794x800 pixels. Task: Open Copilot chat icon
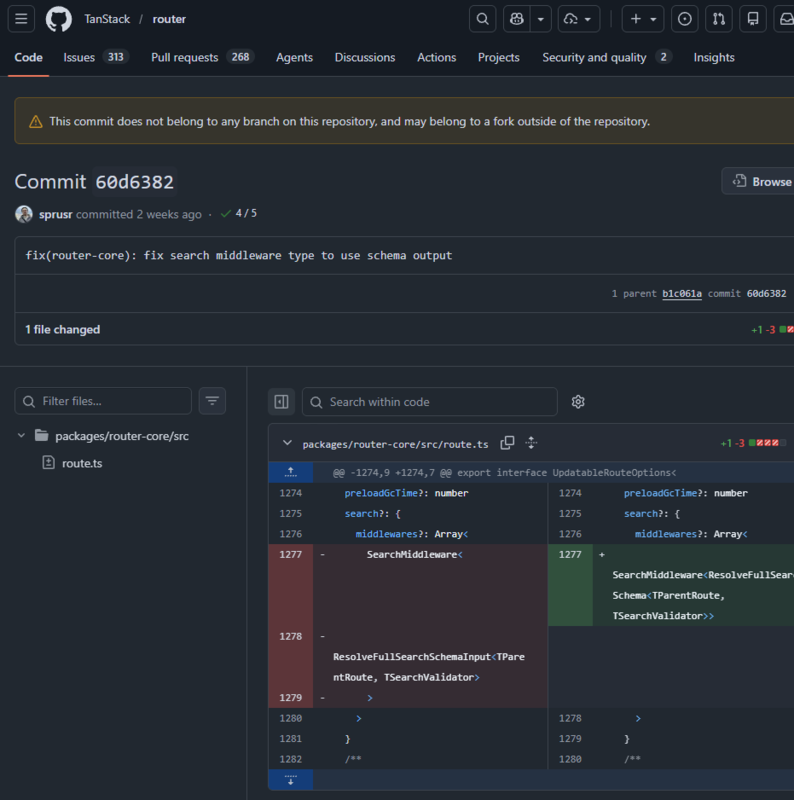(516, 19)
